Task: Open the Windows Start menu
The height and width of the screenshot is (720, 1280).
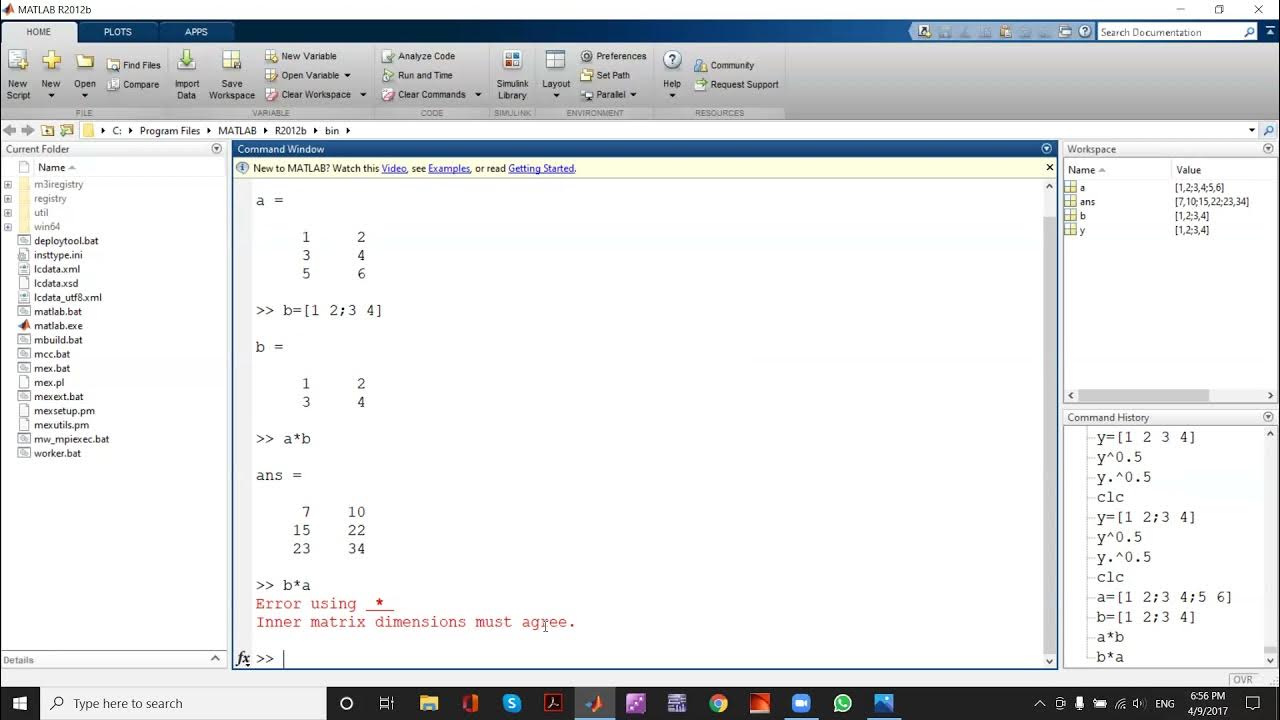Action: point(19,703)
